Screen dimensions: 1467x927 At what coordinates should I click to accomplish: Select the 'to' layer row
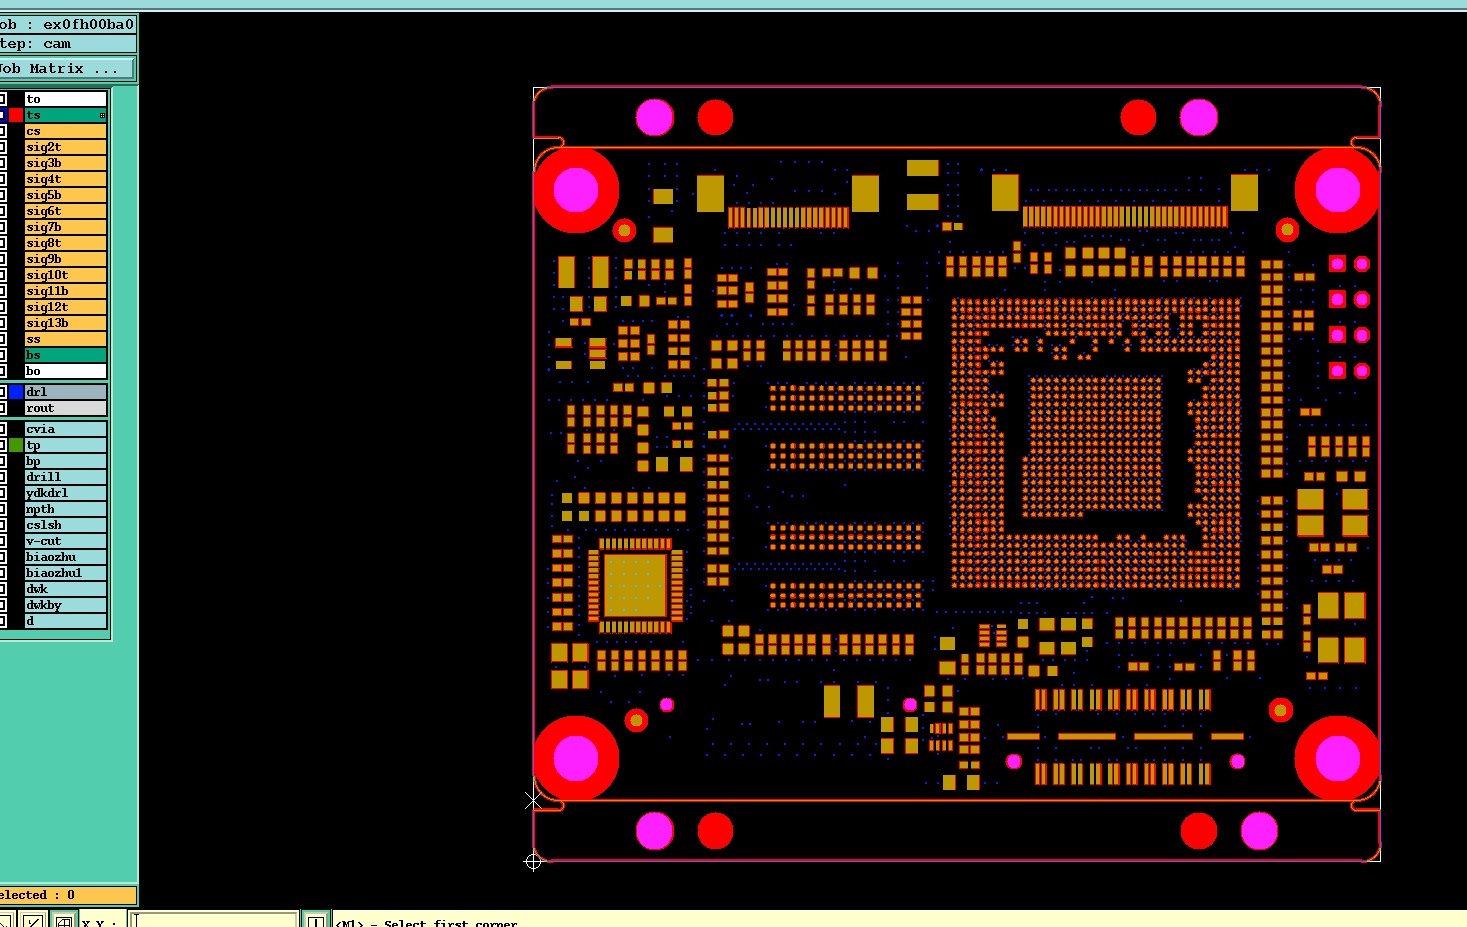tap(66, 99)
